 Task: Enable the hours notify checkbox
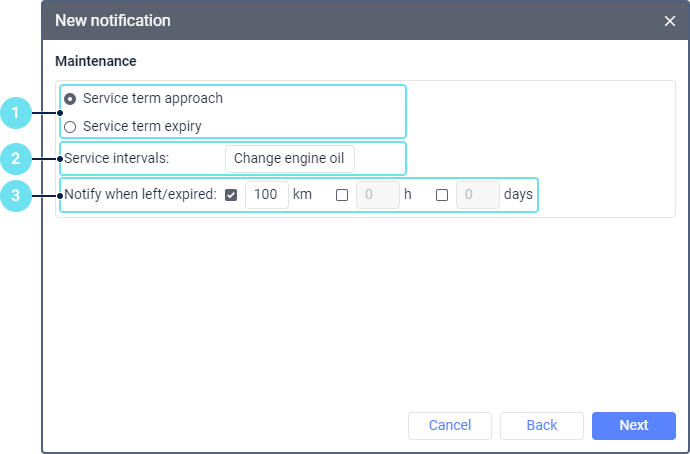point(342,196)
